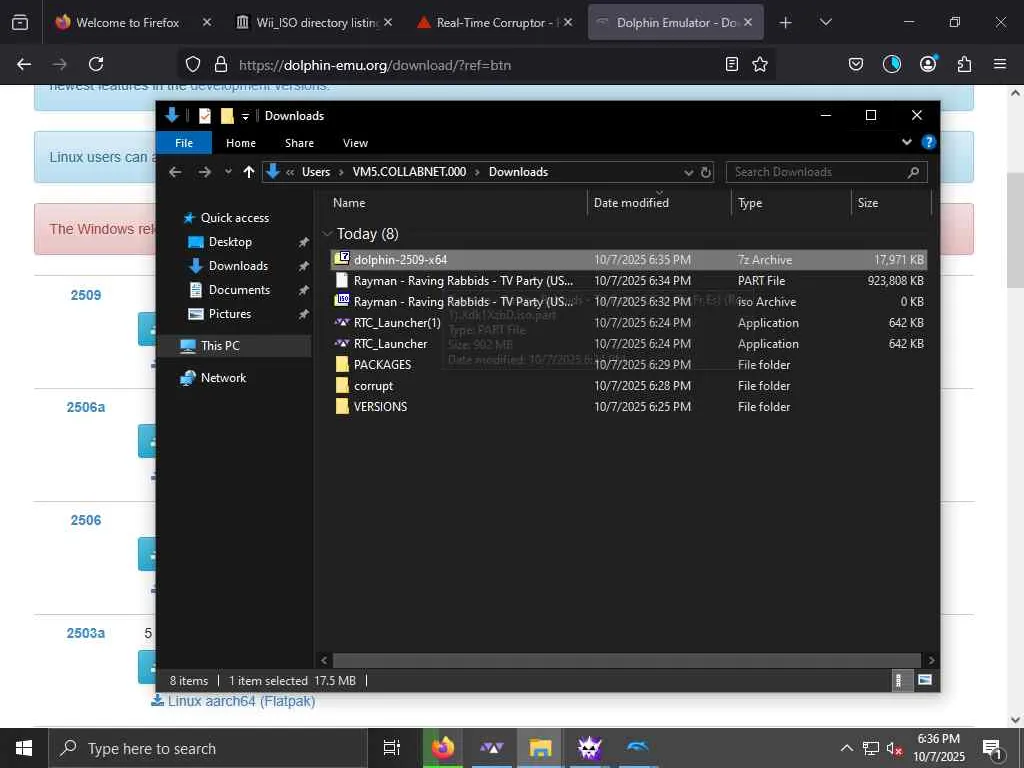Screen dimensions: 1024x768
Task: Open Desktop in navigation pane
Action: coord(230,242)
